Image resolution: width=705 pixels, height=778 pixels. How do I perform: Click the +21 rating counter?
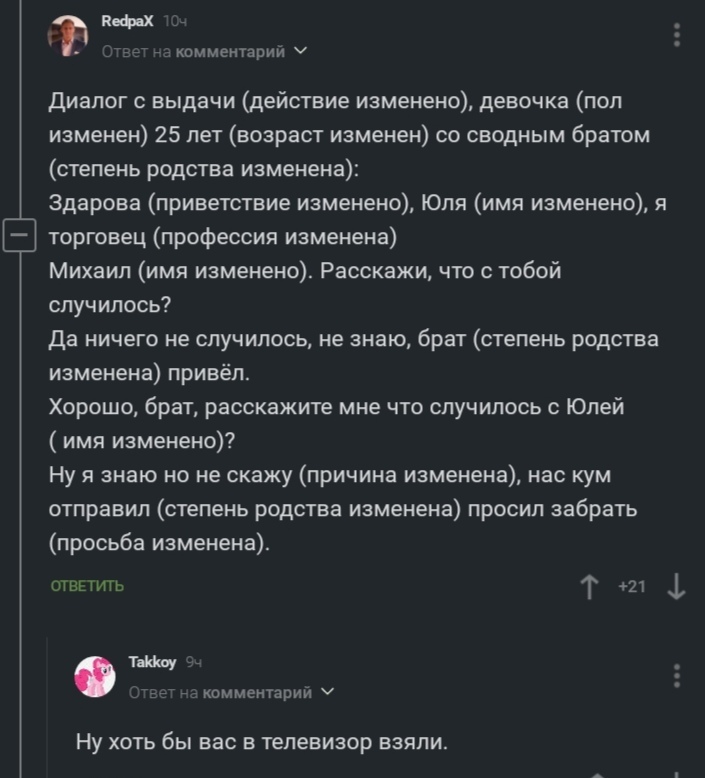tap(632, 587)
